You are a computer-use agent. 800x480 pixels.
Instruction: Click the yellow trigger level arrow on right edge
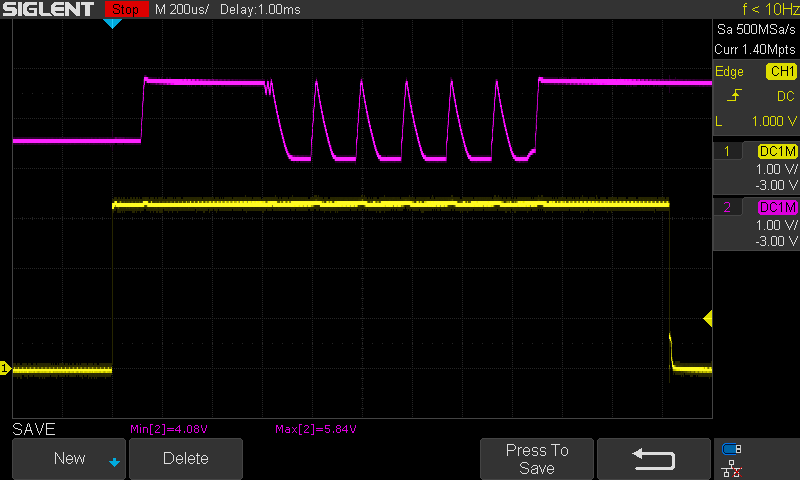pyautogui.click(x=708, y=319)
